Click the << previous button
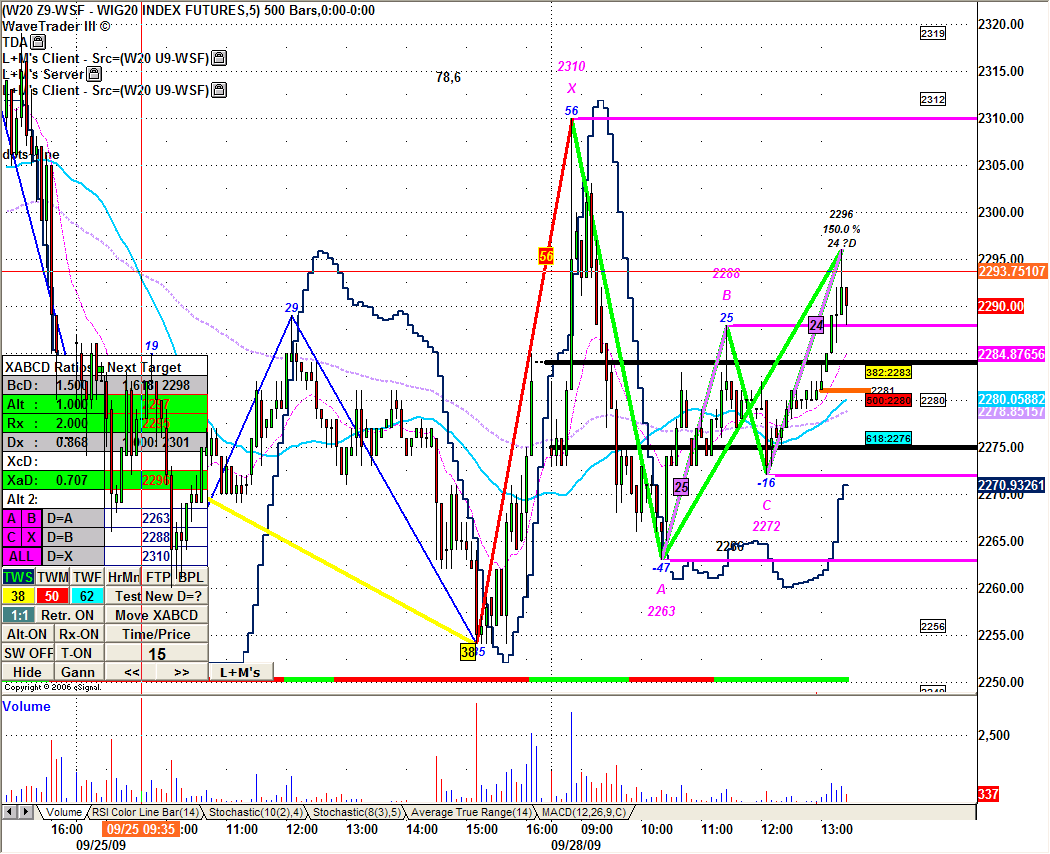 pos(131,672)
